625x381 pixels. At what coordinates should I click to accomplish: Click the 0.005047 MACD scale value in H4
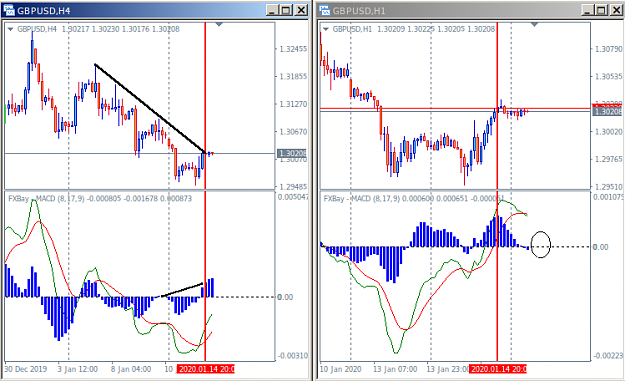tap(293, 197)
